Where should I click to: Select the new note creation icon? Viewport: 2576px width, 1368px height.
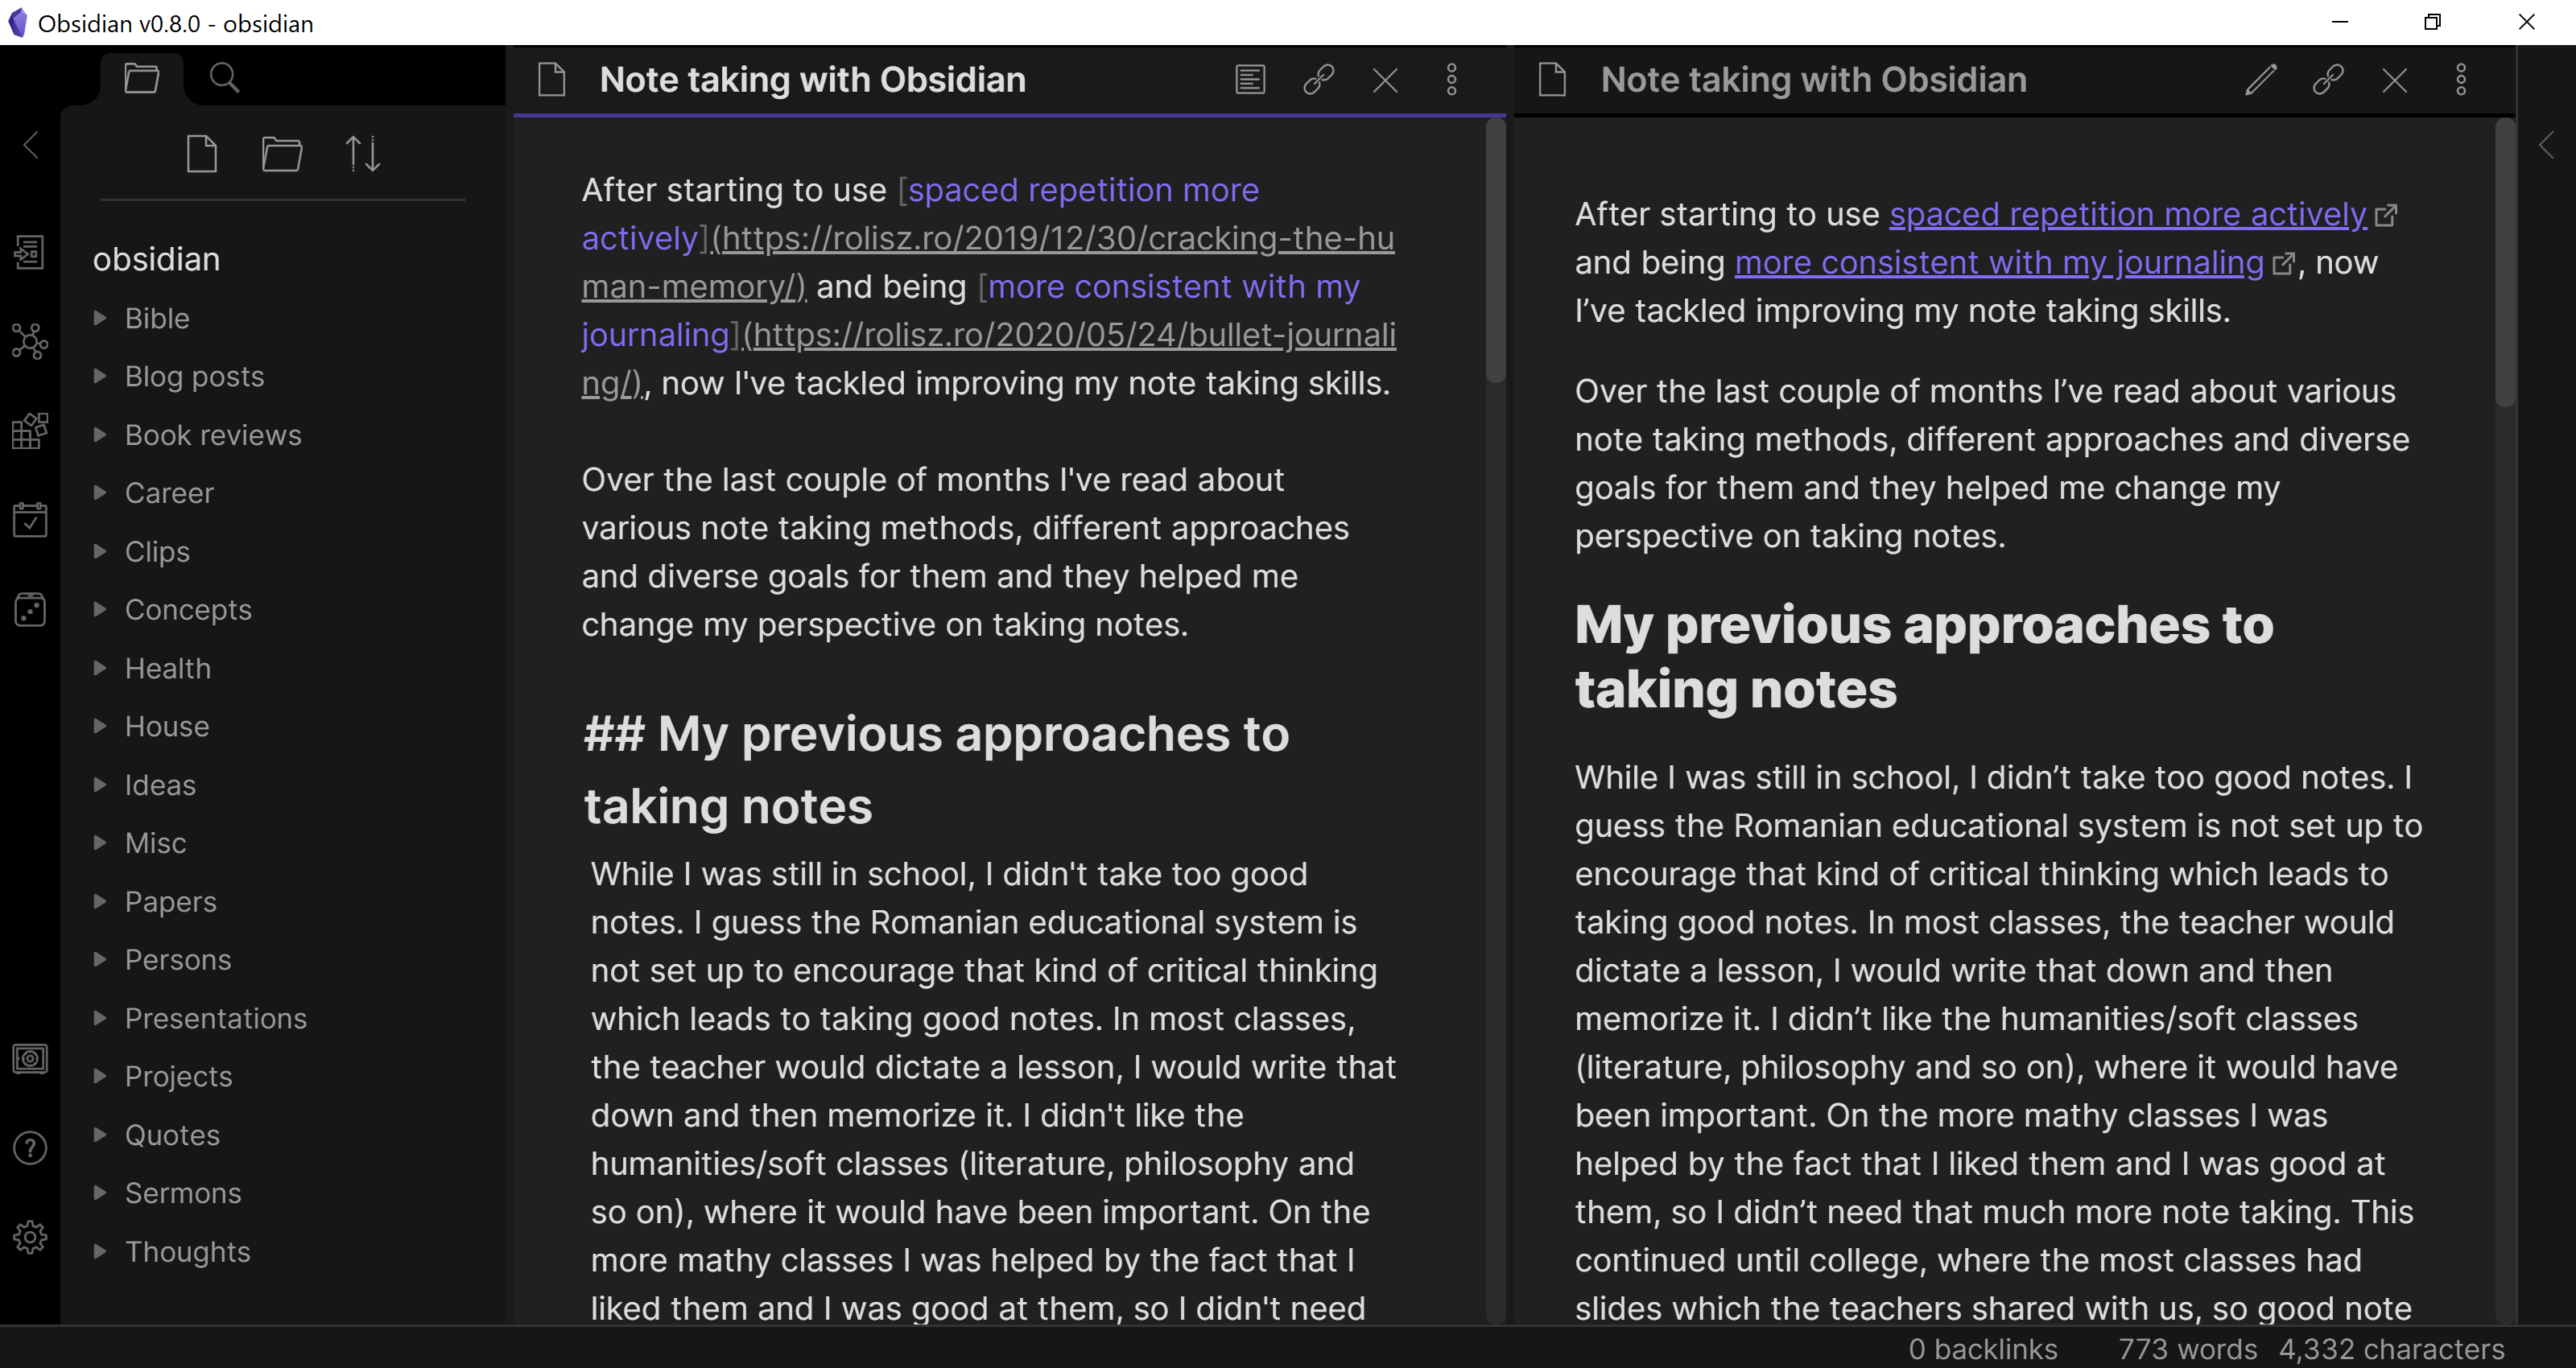pos(203,154)
